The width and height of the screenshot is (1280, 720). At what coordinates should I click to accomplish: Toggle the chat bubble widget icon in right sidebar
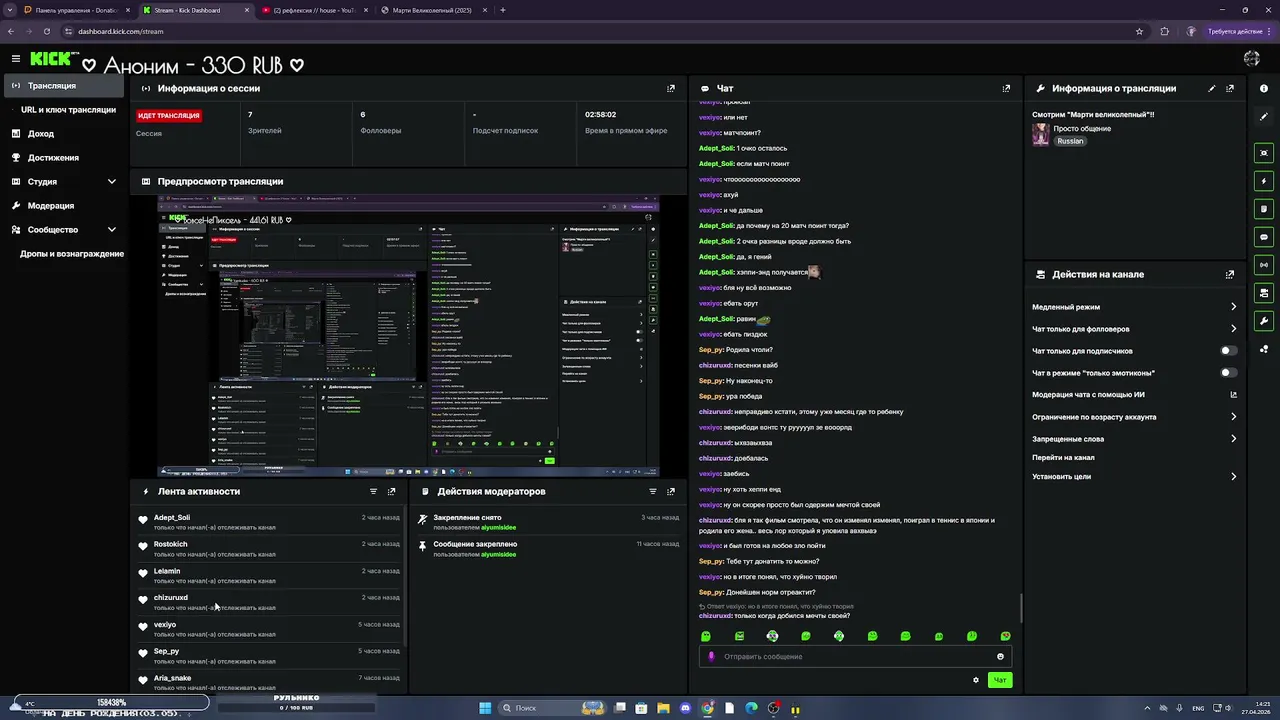1264,237
